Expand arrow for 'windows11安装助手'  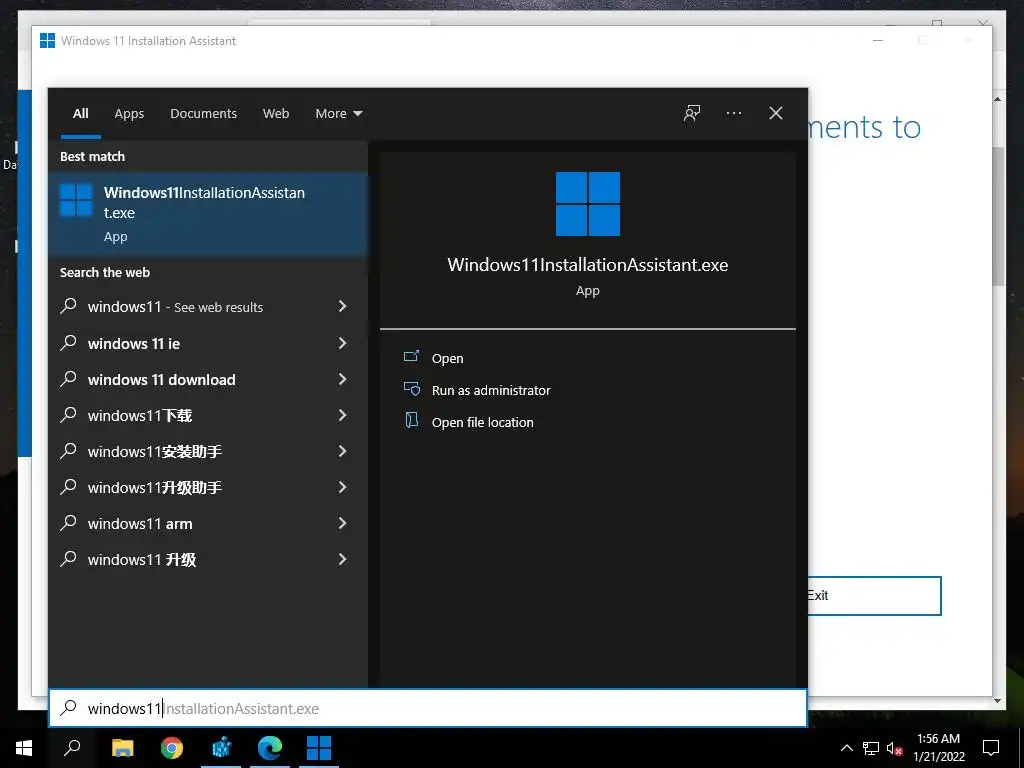[x=342, y=451]
